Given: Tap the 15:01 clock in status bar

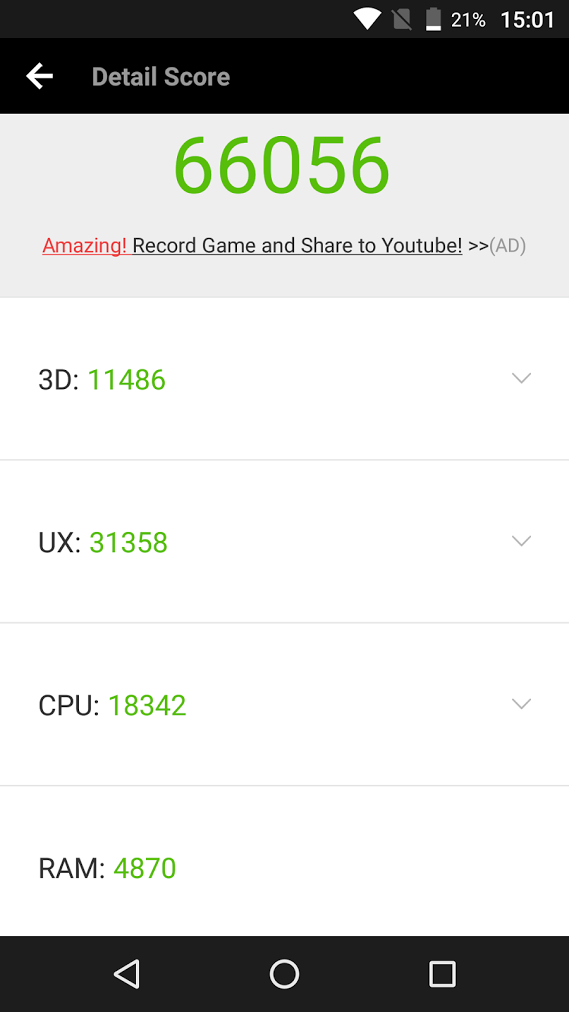Looking at the screenshot, I should pyautogui.click(x=527, y=19).
